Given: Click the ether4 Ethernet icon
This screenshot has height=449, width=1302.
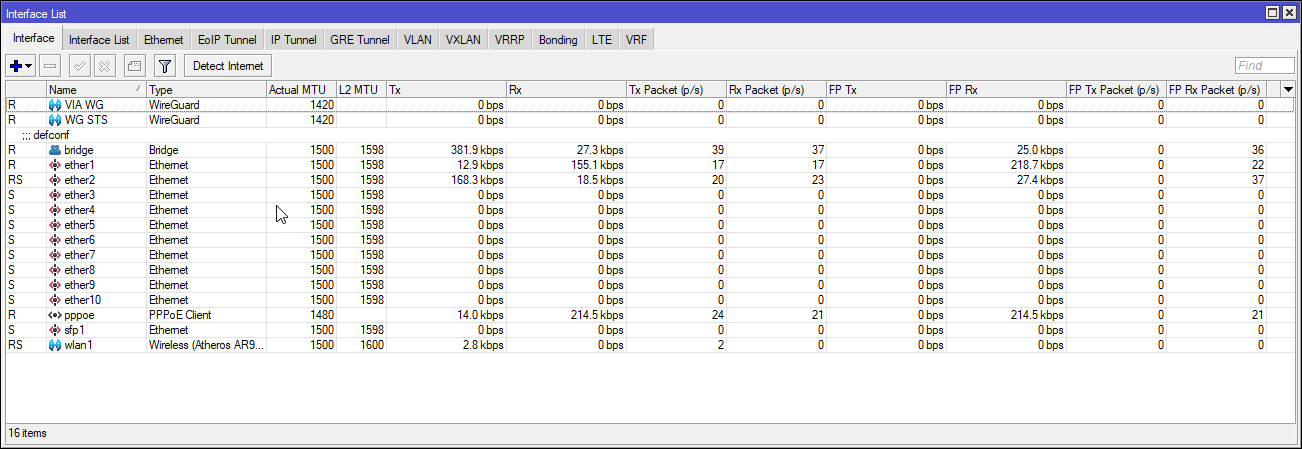Looking at the screenshot, I should [x=55, y=210].
